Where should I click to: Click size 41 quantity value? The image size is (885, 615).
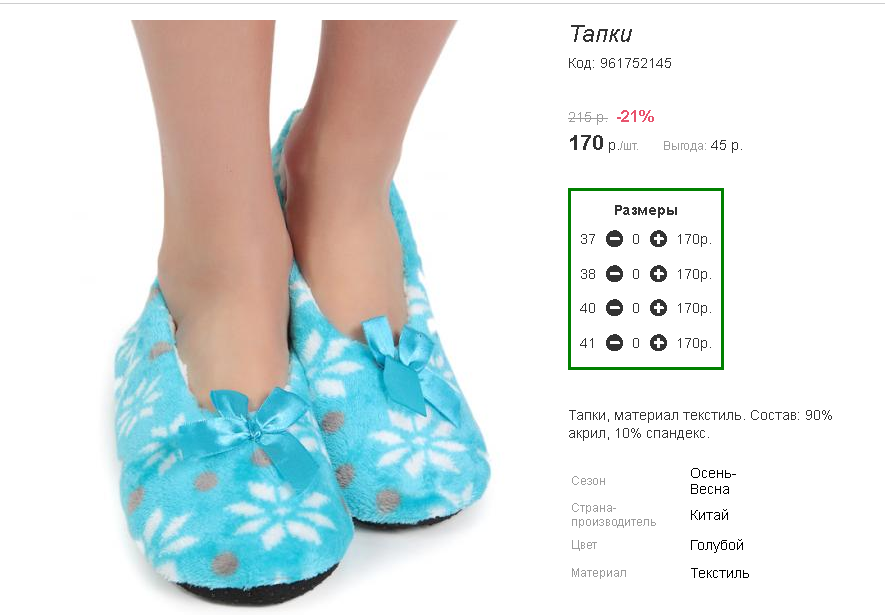click(x=636, y=343)
